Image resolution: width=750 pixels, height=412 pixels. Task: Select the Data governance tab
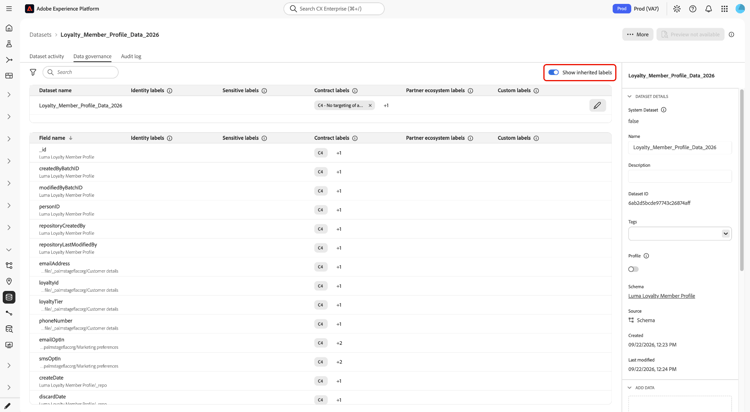[92, 56]
